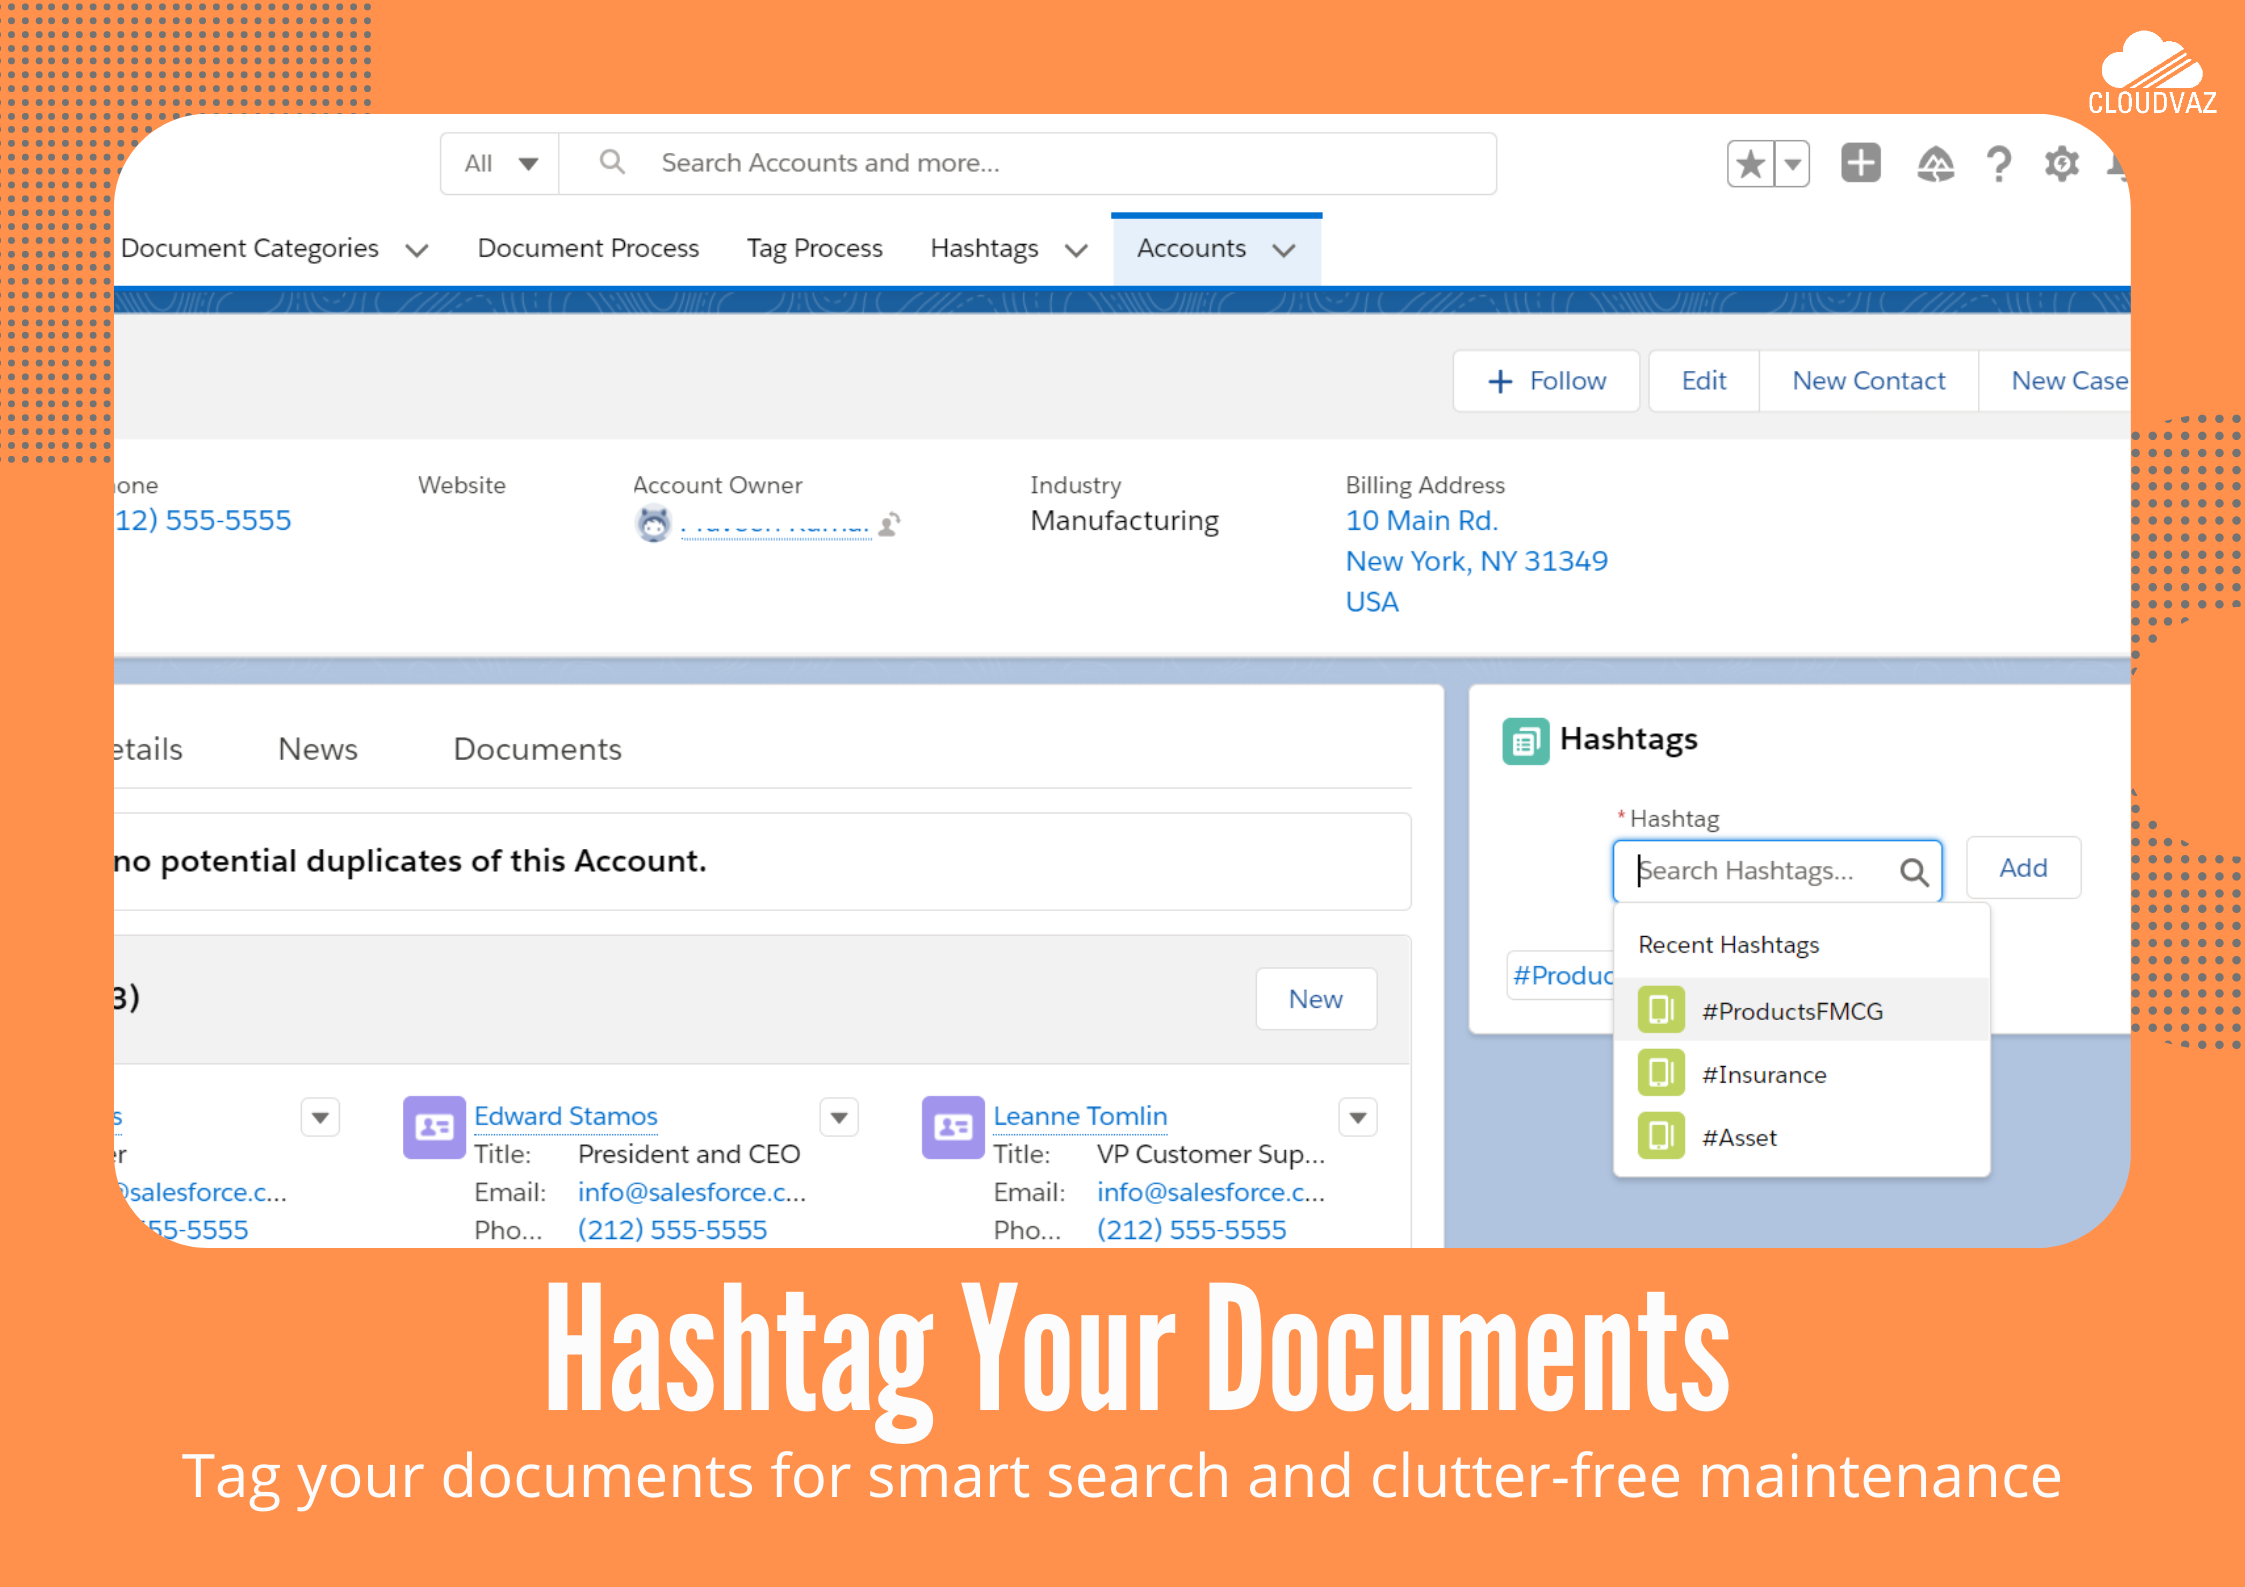Open the search scope All dropdown
Viewport: 2245px width, 1587px height.
click(x=499, y=162)
